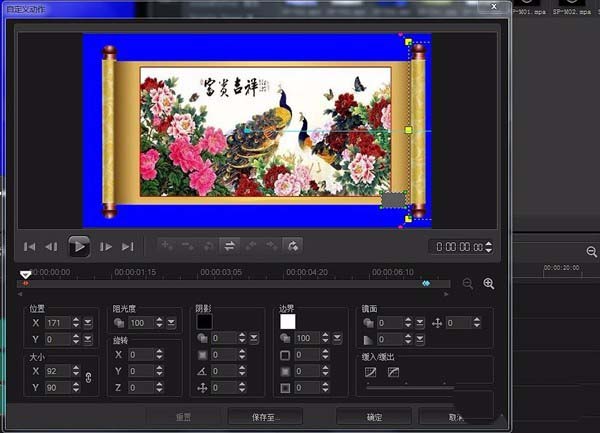Select the end keyframe diamond on timeline
Screen dimensions: 600x433
click(x=426, y=283)
